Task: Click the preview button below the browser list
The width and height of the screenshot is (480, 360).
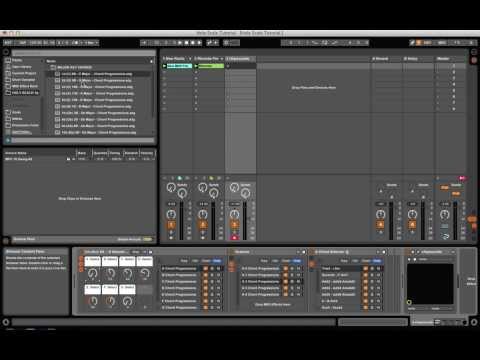Action: (8, 140)
